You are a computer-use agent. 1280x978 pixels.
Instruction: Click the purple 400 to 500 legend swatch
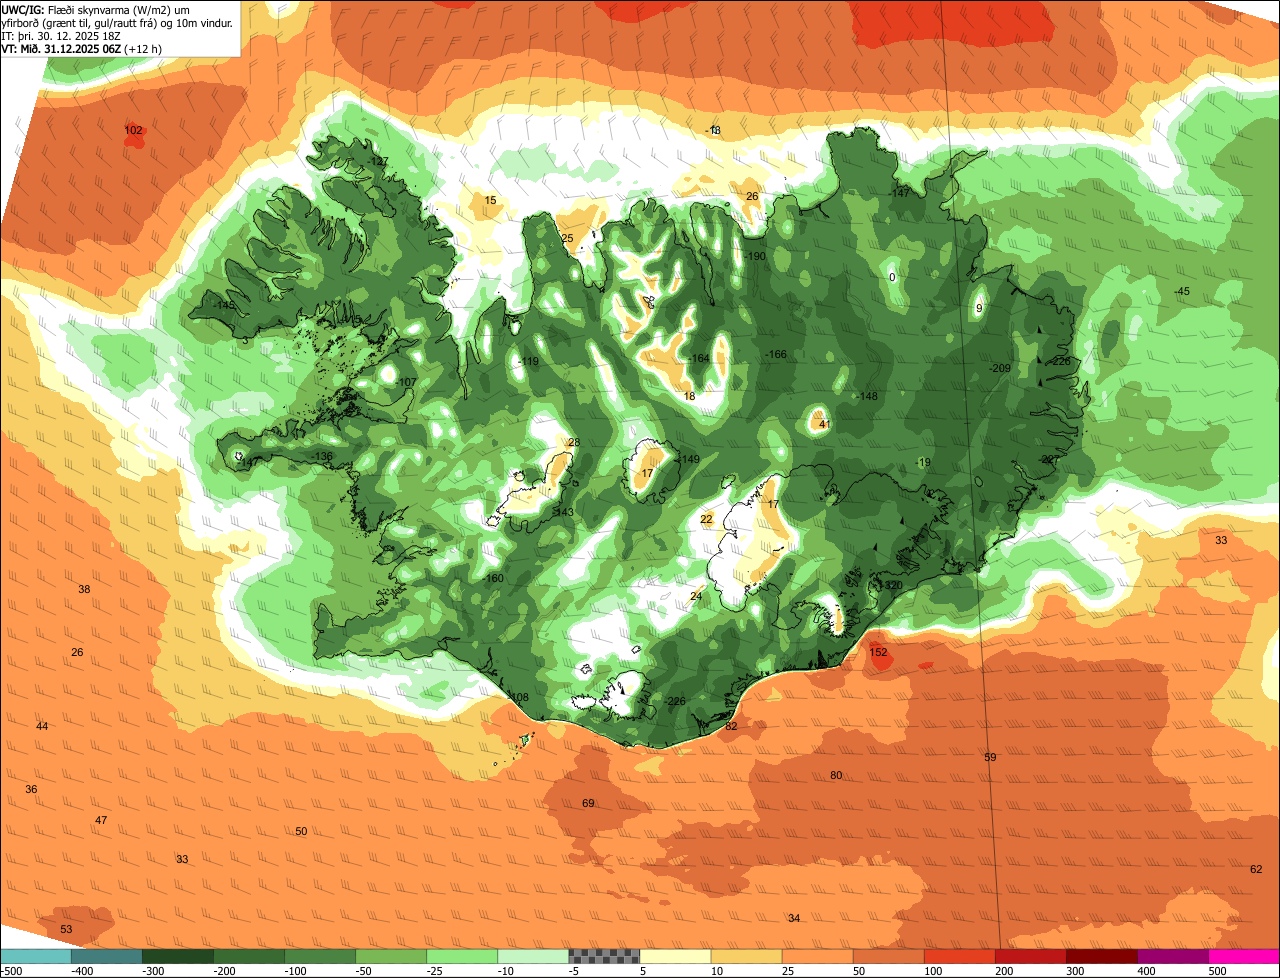pos(1173,956)
